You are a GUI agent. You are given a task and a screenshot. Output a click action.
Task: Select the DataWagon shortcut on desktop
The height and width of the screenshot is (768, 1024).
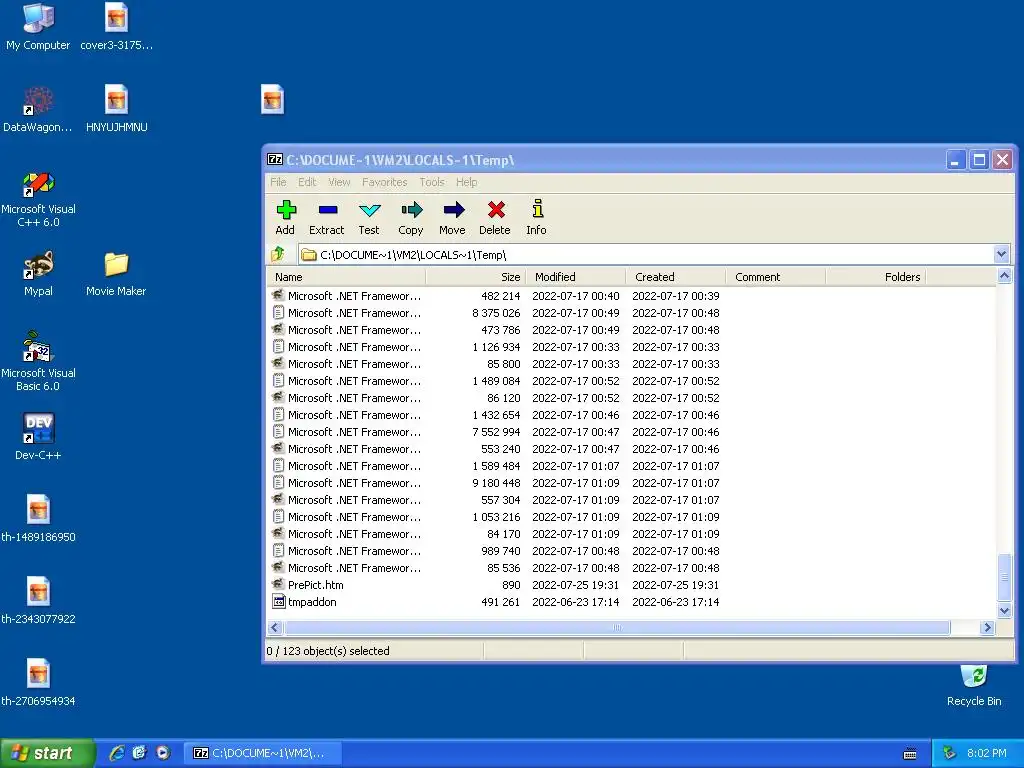(x=38, y=108)
